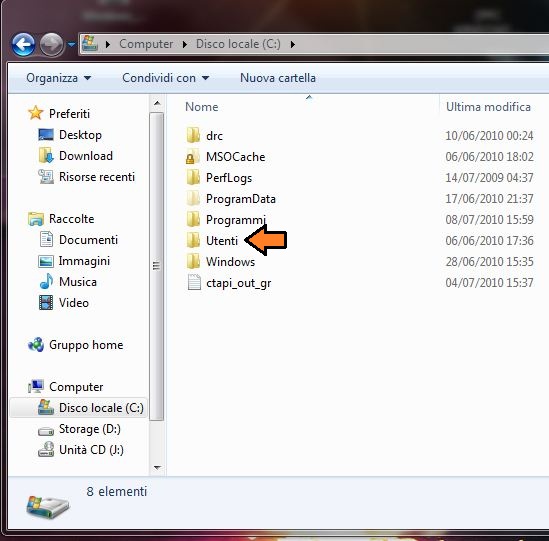Click Computer in the address breadcrumb
549x541 pixels.
click(x=146, y=44)
